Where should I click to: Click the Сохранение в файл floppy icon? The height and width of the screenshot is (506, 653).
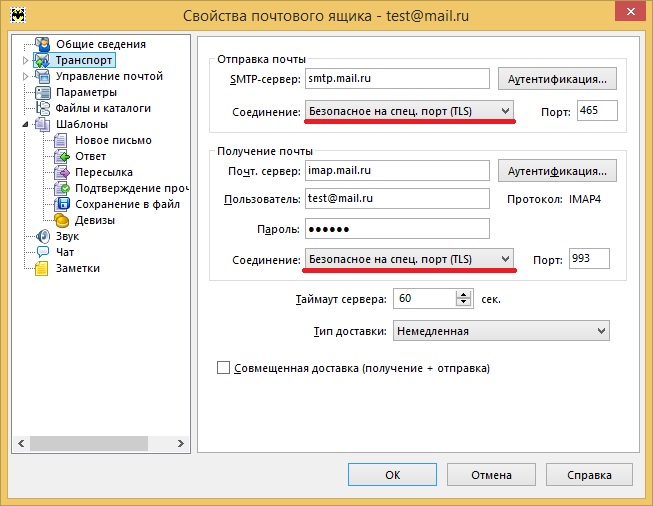click(x=61, y=204)
